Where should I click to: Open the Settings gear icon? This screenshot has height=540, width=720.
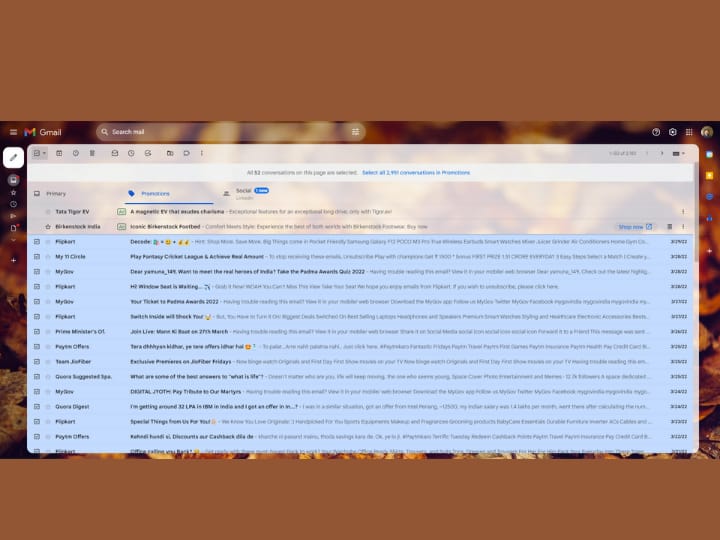tap(673, 132)
